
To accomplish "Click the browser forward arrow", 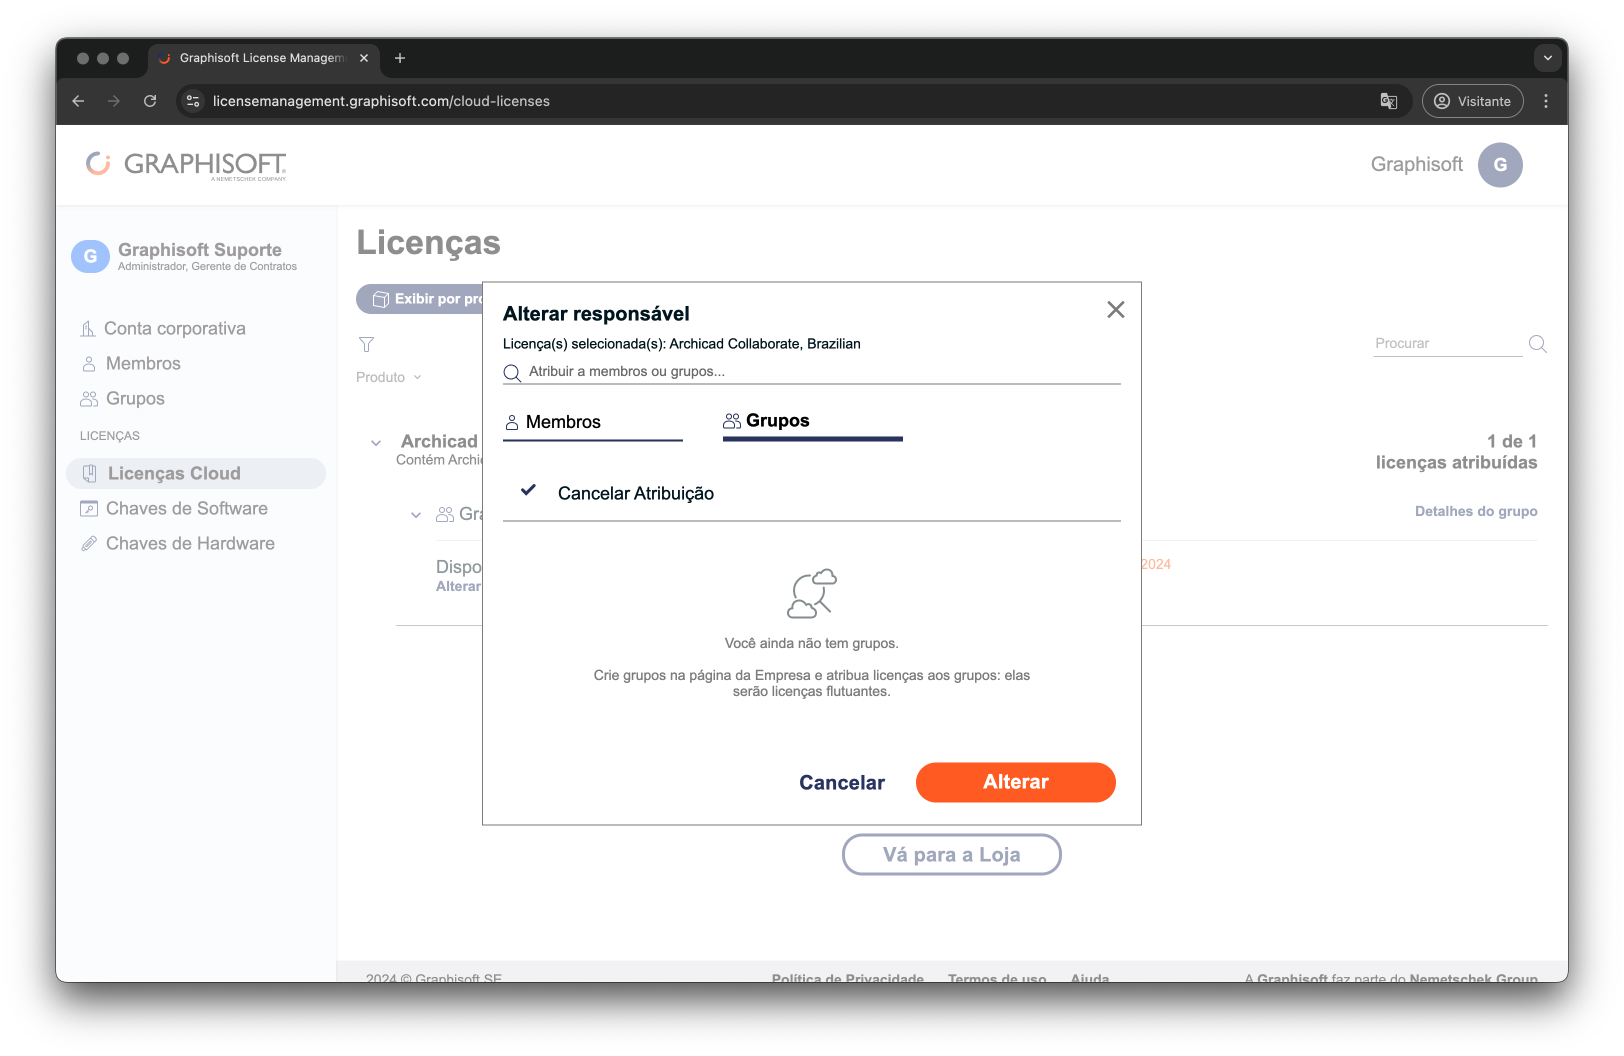I will (x=114, y=101).
